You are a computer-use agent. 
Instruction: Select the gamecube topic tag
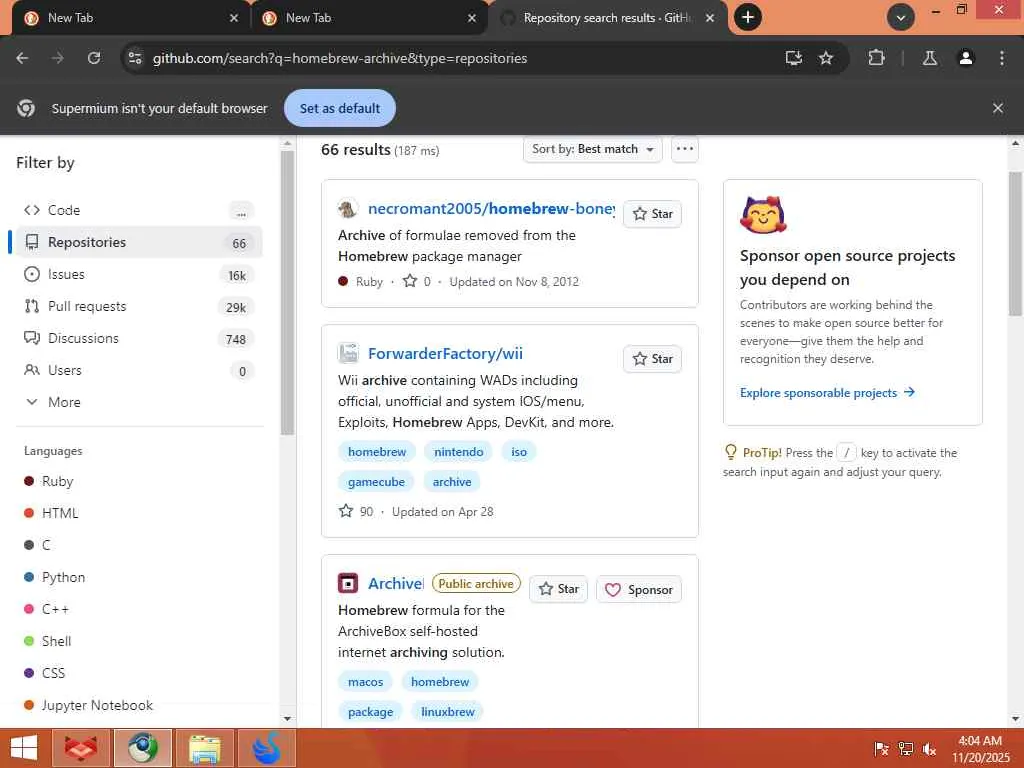point(376,482)
